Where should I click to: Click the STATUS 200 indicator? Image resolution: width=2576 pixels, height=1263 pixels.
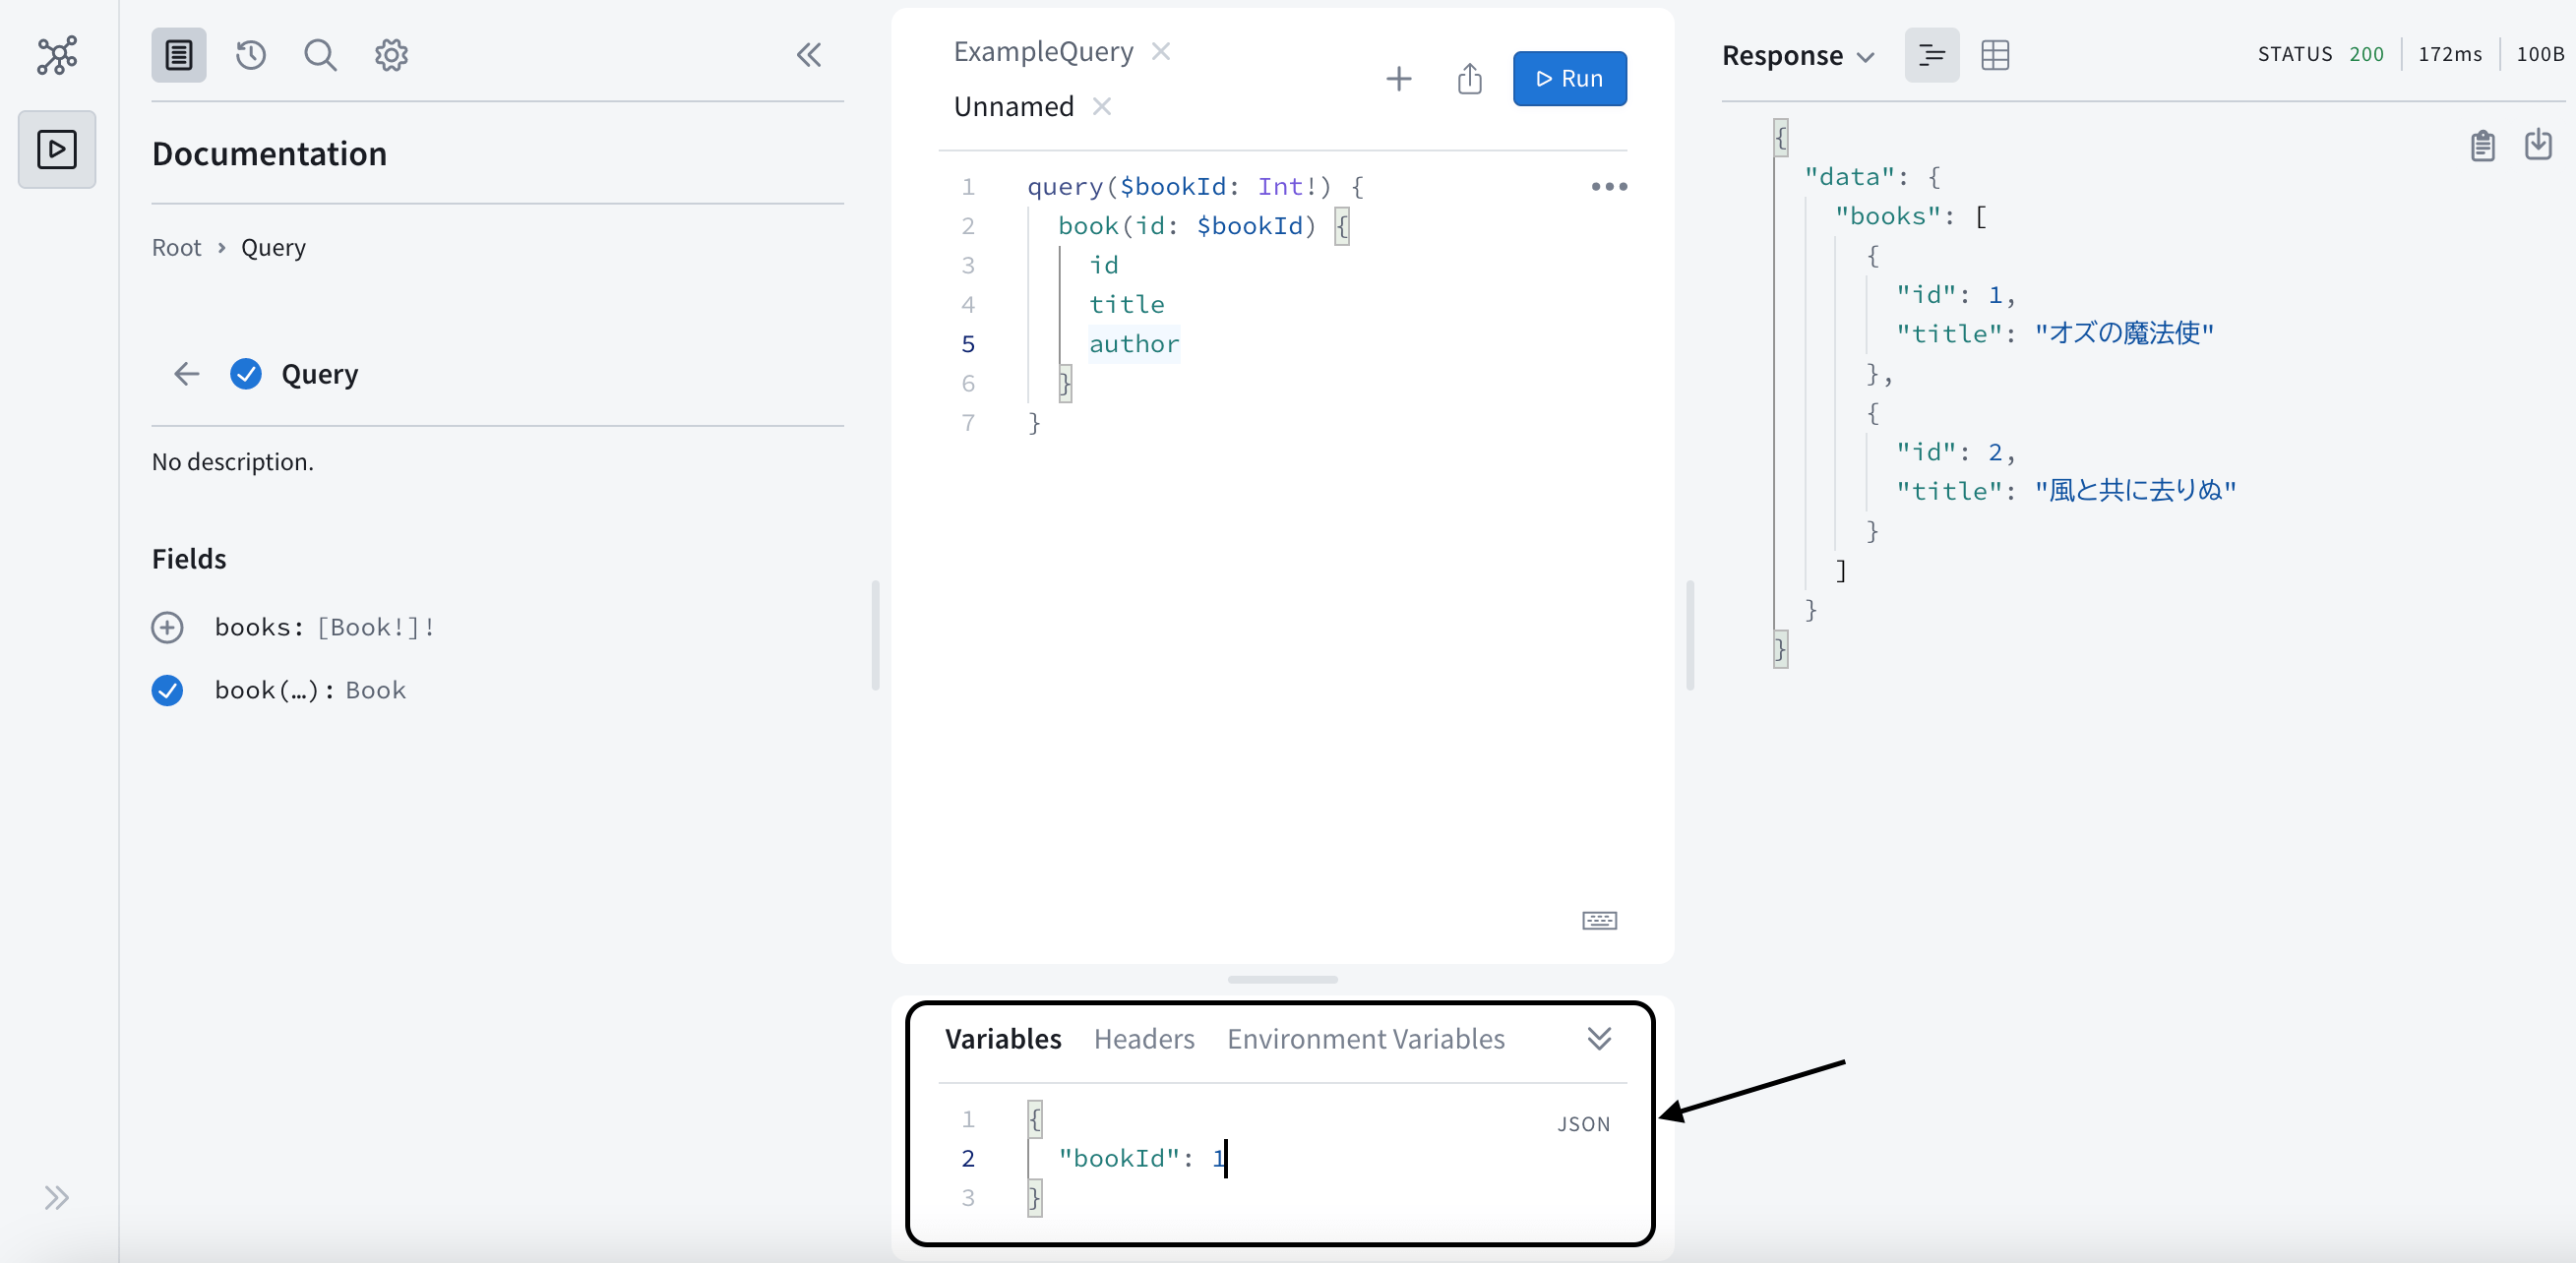[2320, 54]
